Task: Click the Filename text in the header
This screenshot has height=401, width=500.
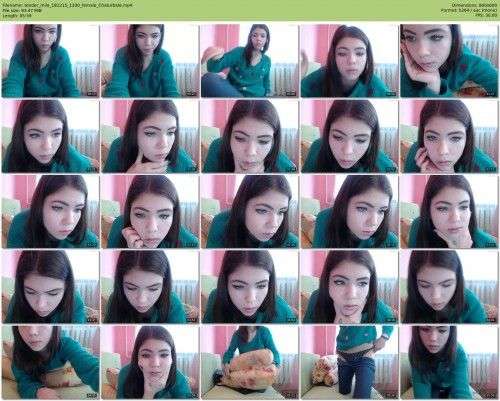Action: 67,6
